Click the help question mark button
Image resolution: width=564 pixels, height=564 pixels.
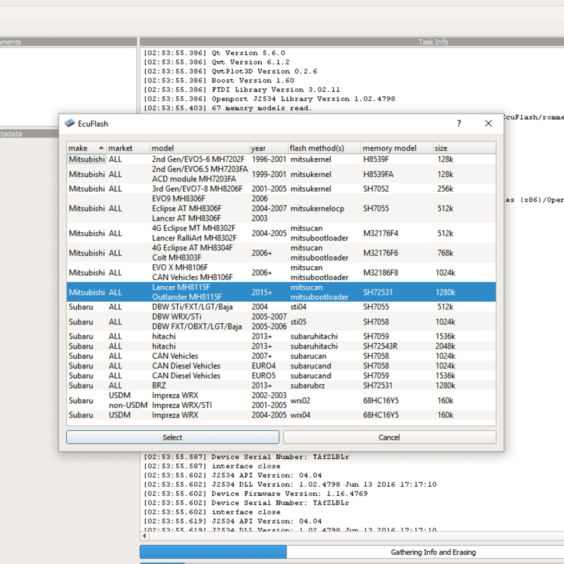459,123
